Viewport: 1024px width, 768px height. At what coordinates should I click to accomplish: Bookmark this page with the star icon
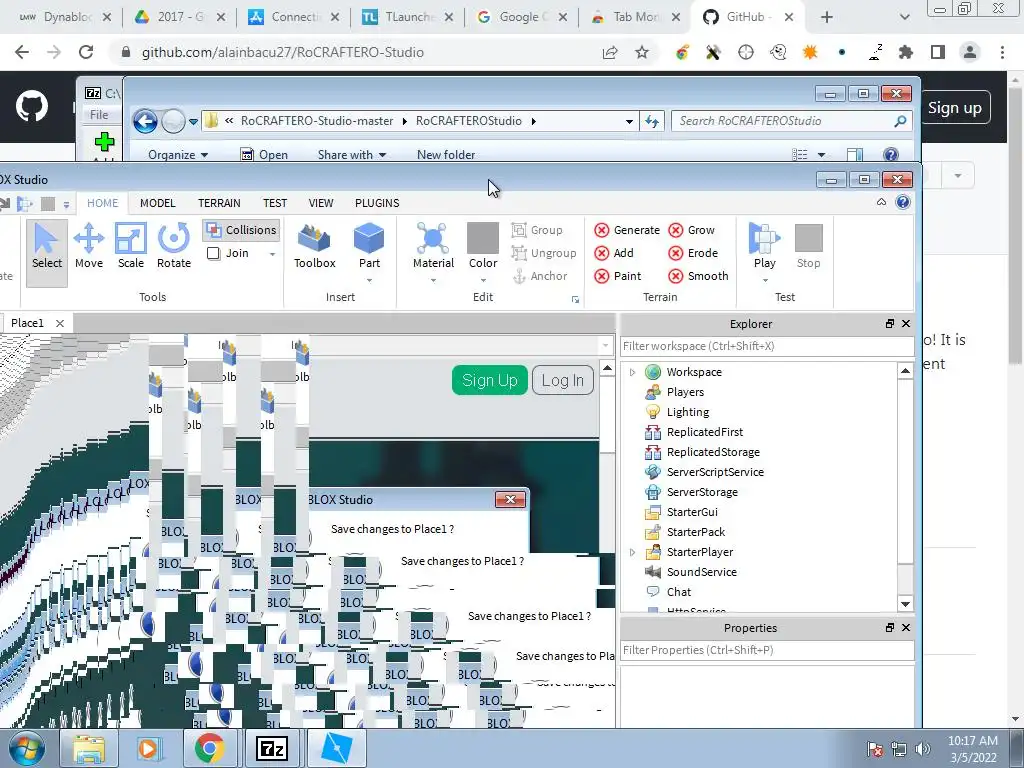(x=642, y=52)
